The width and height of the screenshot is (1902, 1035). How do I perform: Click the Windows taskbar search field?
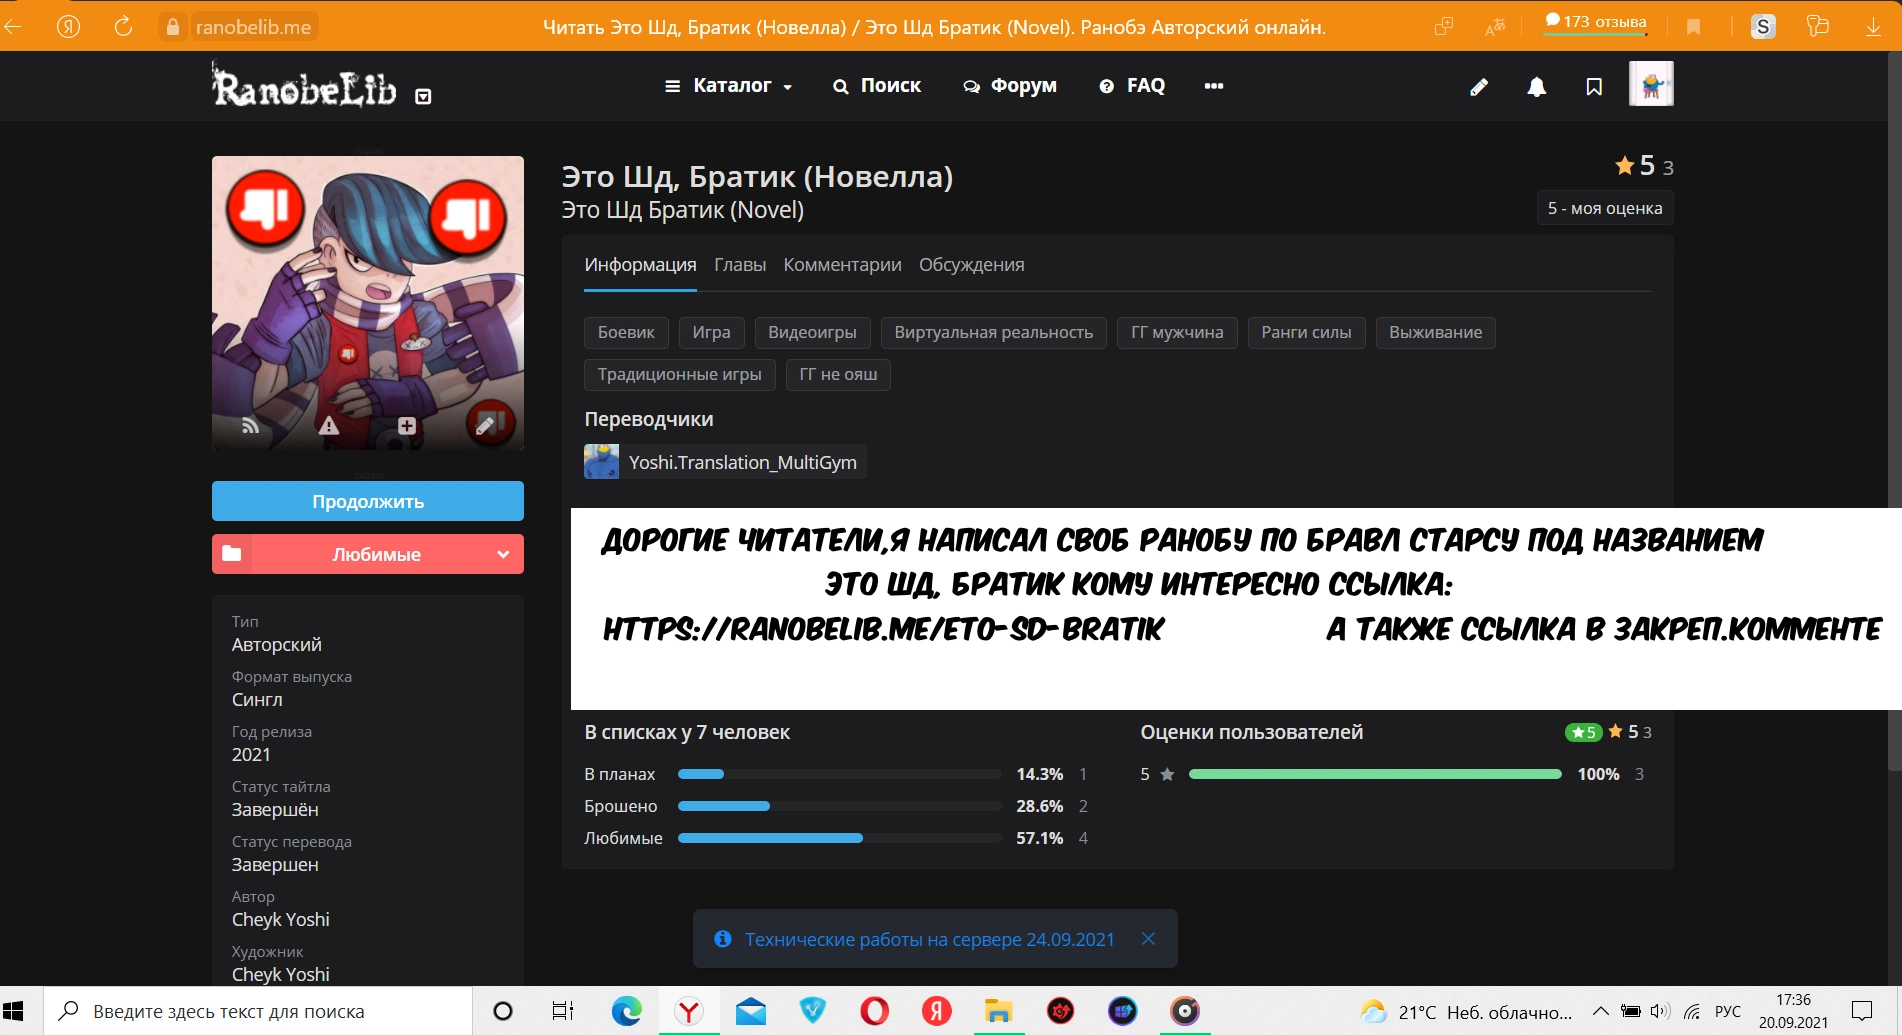(260, 1011)
